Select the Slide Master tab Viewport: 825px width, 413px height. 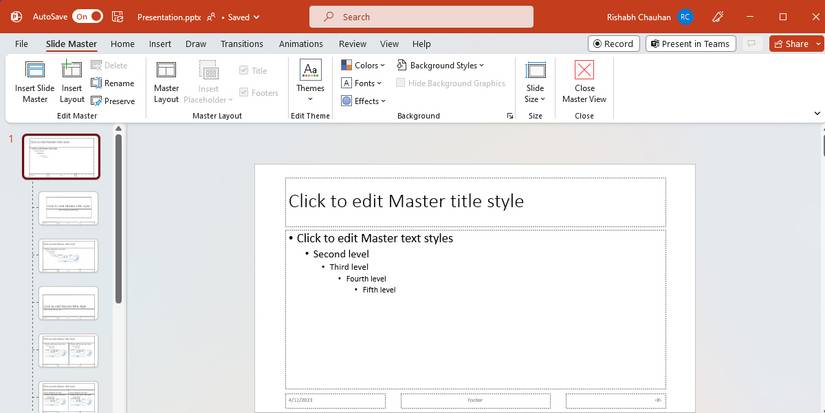tap(71, 44)
